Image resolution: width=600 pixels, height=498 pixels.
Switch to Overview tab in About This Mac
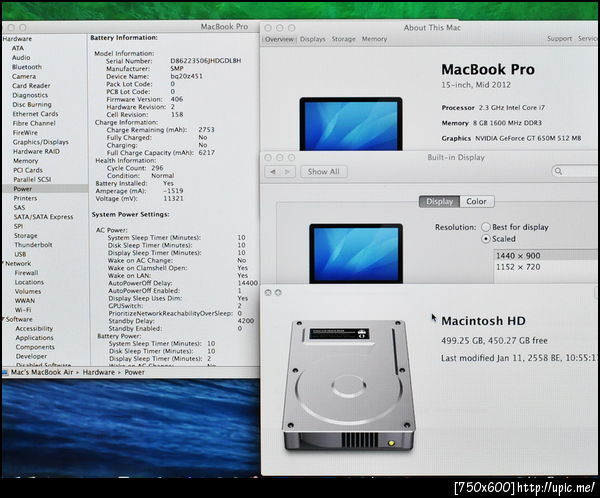pos(279,39)
